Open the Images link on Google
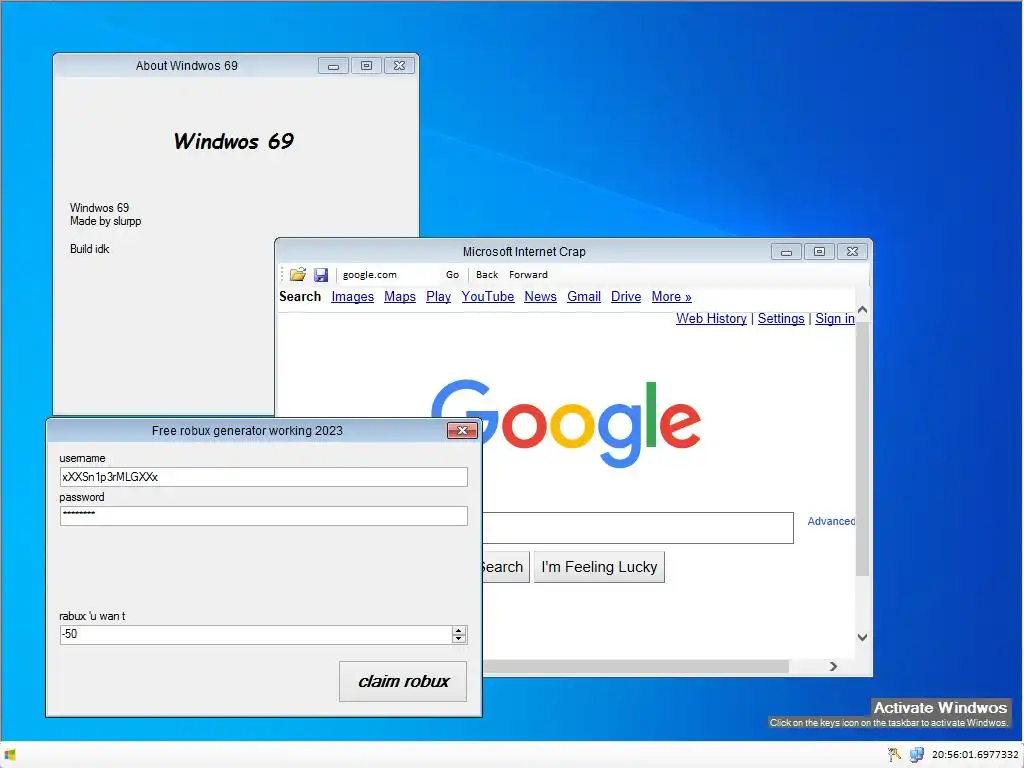Screen dimensions: 1024x768 [x=353, y=296]
